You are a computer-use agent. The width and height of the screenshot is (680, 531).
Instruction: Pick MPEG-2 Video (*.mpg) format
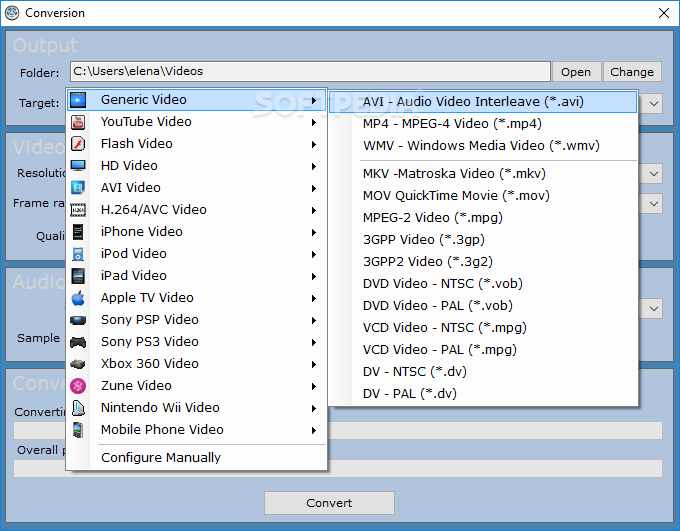(x=483, y=218)
